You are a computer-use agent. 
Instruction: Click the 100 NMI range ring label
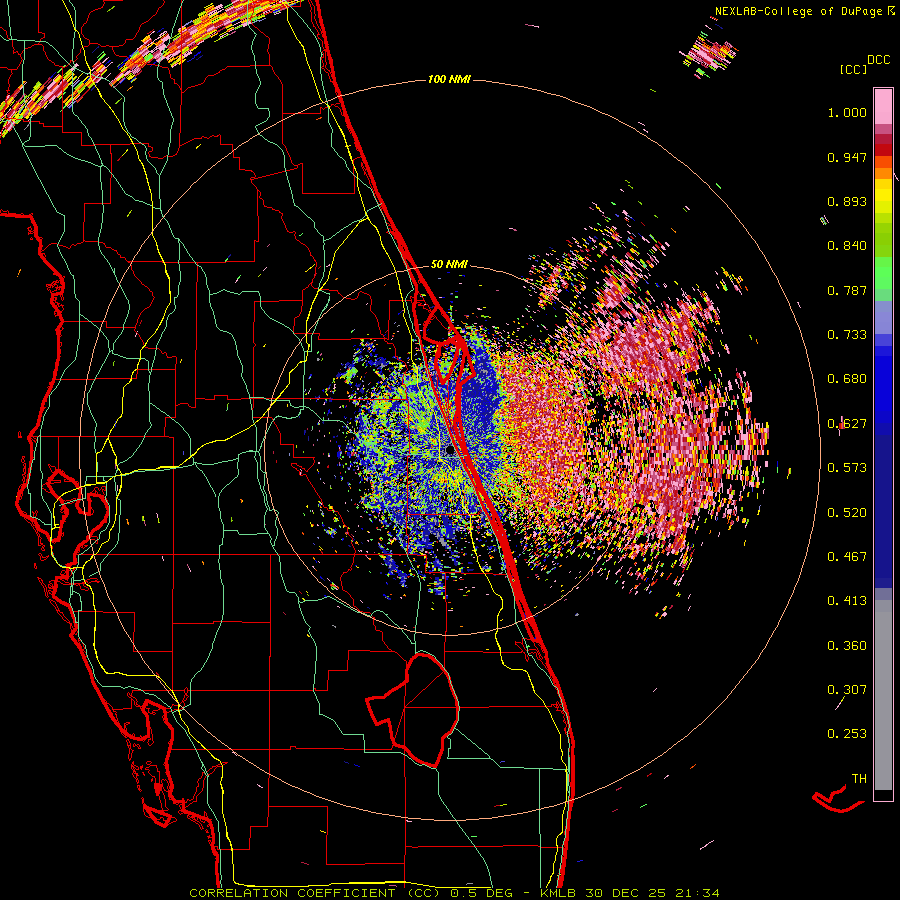pos(449,79)
